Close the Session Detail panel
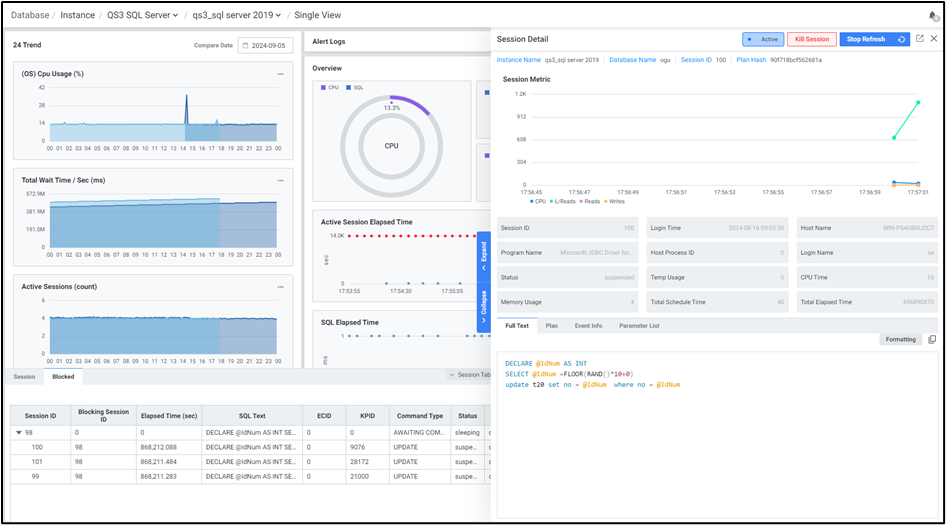The height and width of the screenshot is (525, 946). [x=934, y=39]
